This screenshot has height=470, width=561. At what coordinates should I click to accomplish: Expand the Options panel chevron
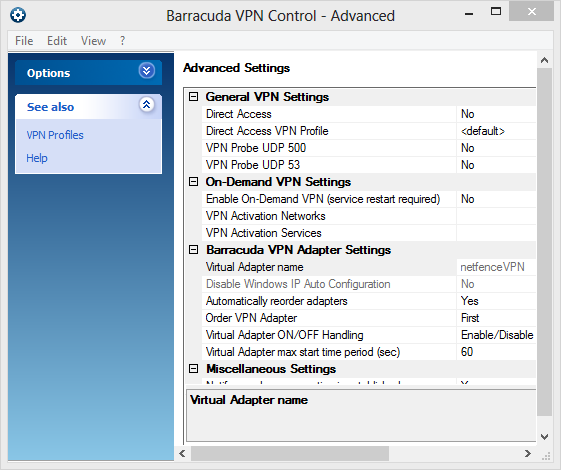[x=147, y=70]
